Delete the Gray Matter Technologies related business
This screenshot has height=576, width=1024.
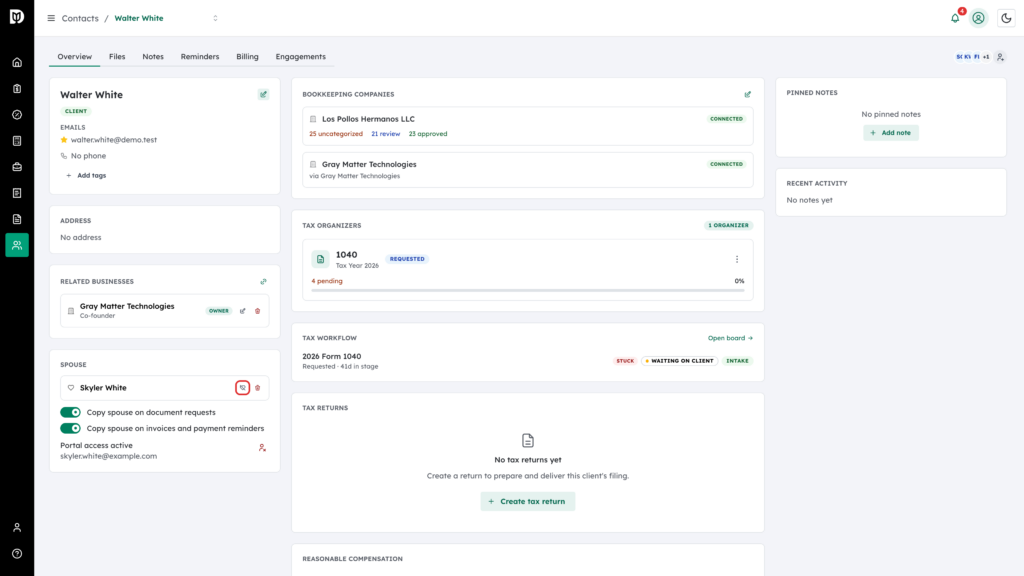[257, 311]
